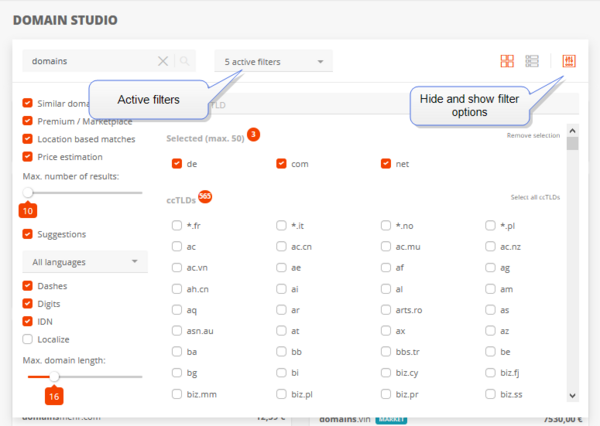This screenshot has height=426, width=600.
Task: Enable the ai TLD
Action: point(281,289)
